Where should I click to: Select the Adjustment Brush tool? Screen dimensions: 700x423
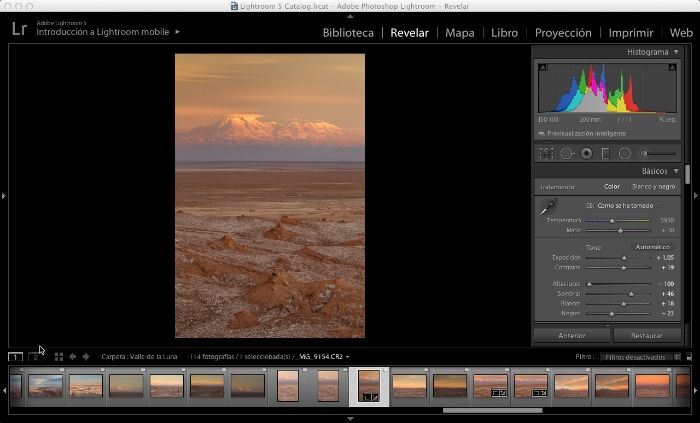pos(644,153)
